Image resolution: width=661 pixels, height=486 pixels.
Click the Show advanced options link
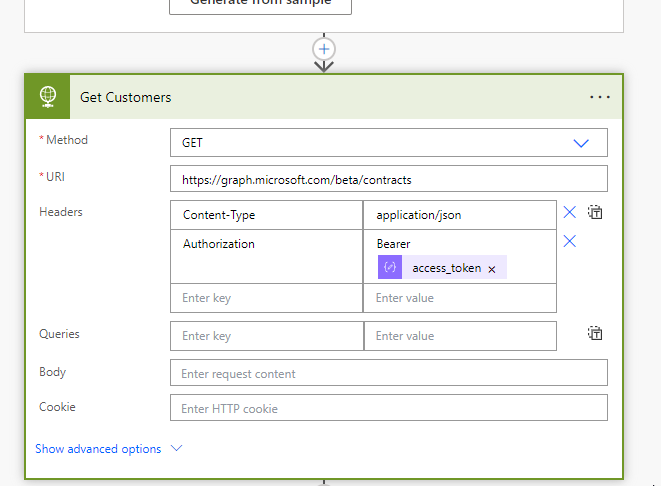coord(98,449)
